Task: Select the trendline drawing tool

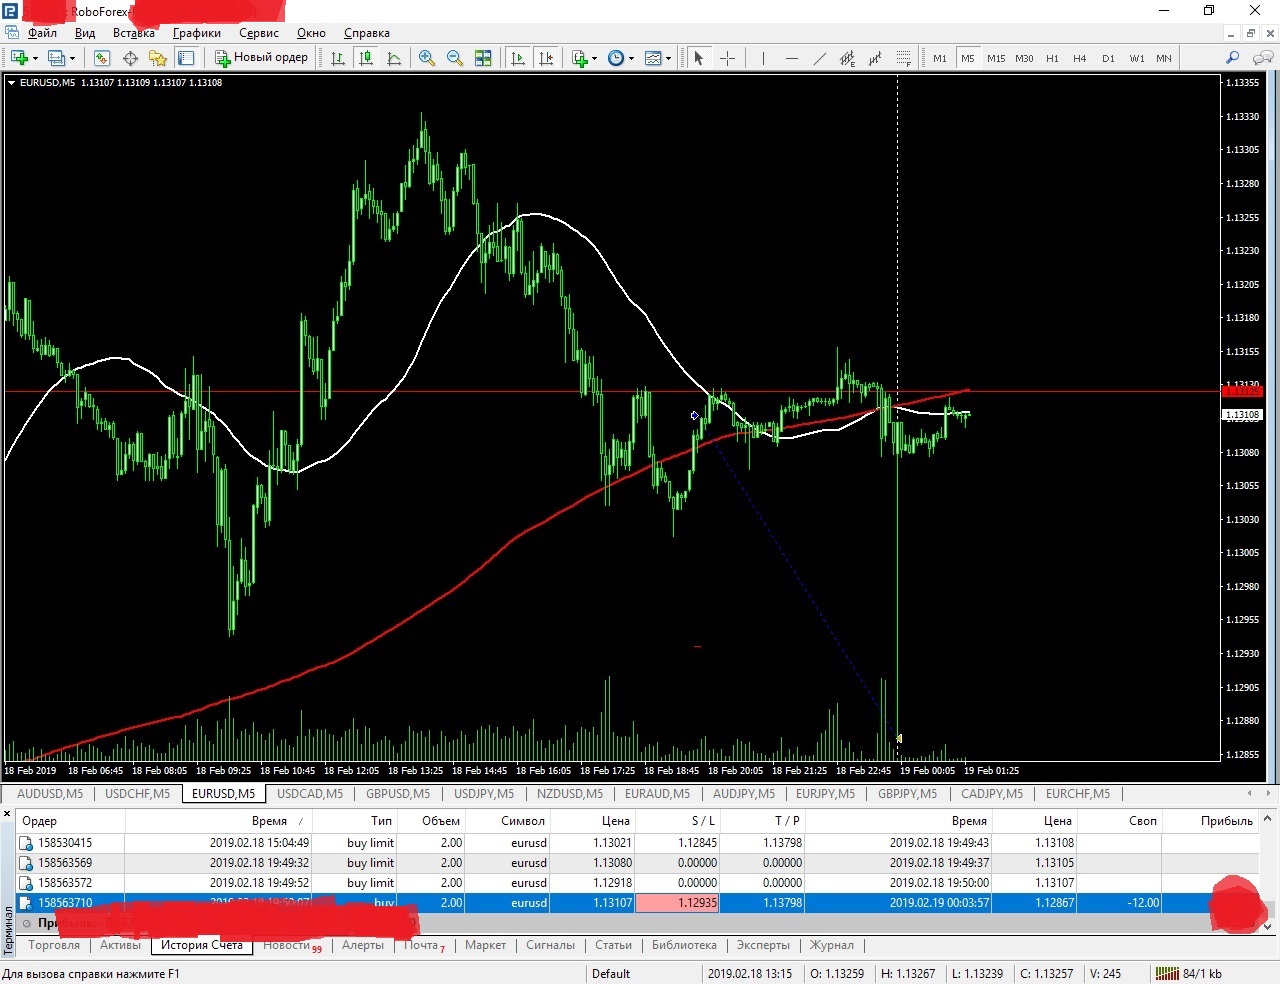Action: [x=820, y=58]
